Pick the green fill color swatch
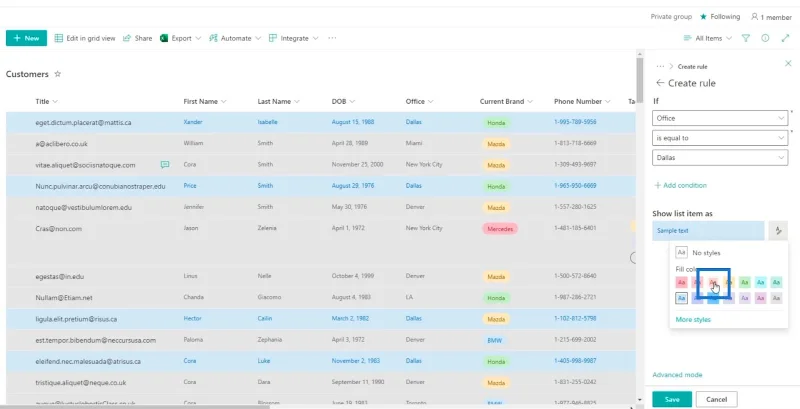Image resolution: width=800 pixels, height=409 pixels. pyautogui.click(x=744, y=282)
